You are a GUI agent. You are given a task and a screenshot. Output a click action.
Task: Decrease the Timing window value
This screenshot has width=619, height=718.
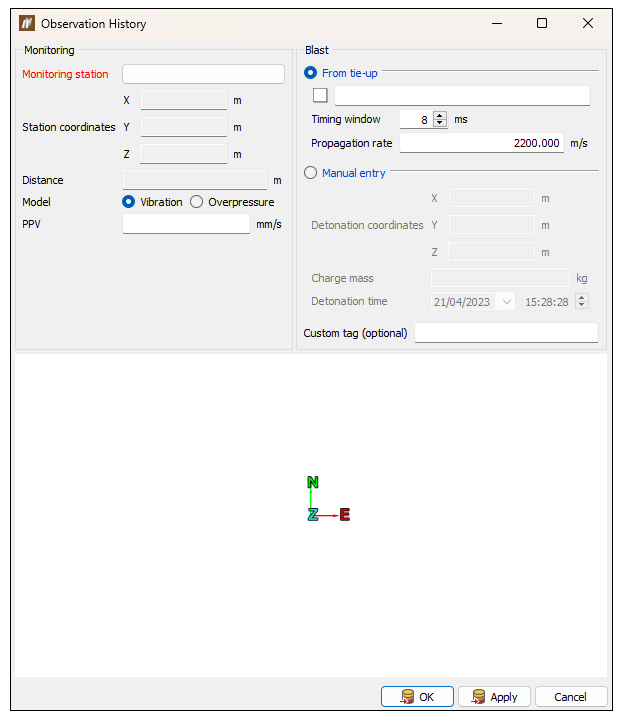(x=440, y=123)
